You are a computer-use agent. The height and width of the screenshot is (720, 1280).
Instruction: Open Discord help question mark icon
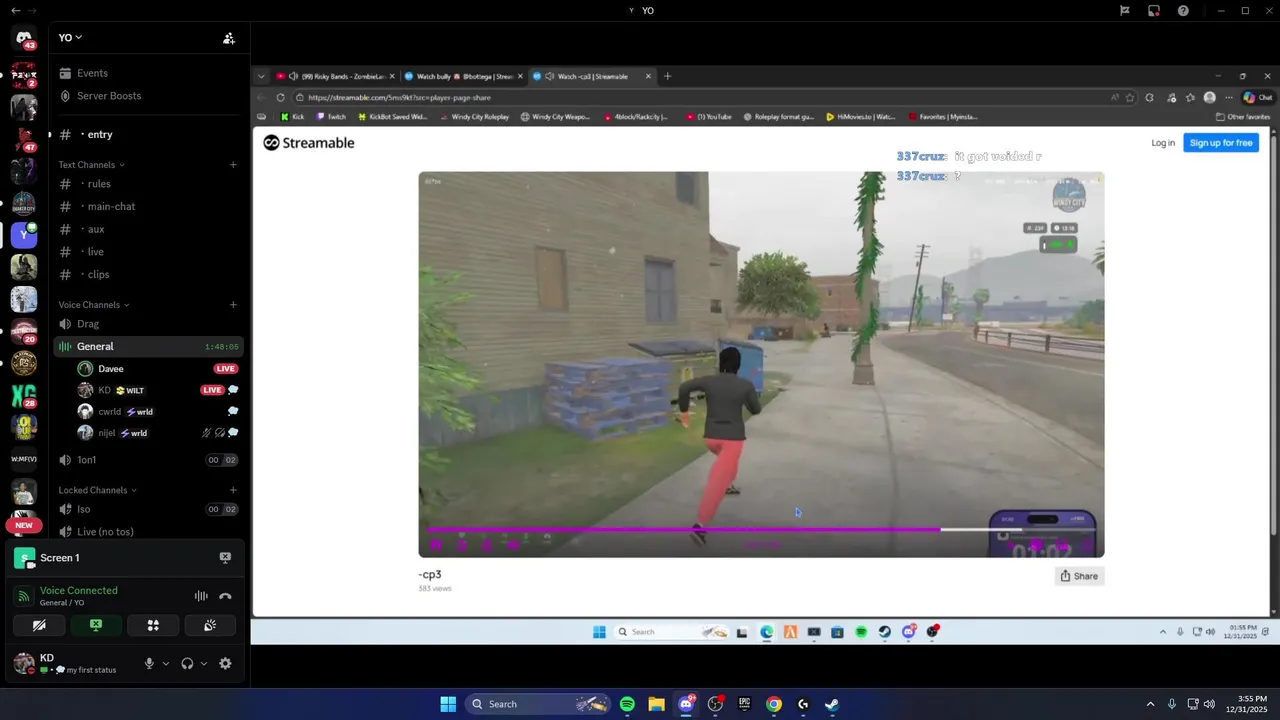click(x=1183, y=10)
